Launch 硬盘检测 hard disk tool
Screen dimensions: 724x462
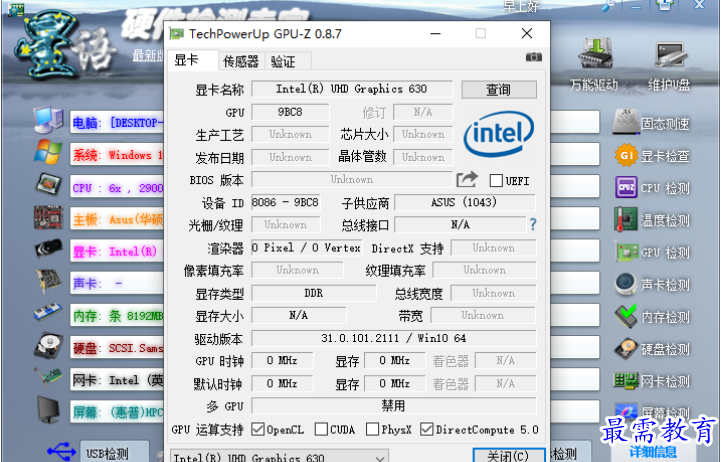(652, 349)
